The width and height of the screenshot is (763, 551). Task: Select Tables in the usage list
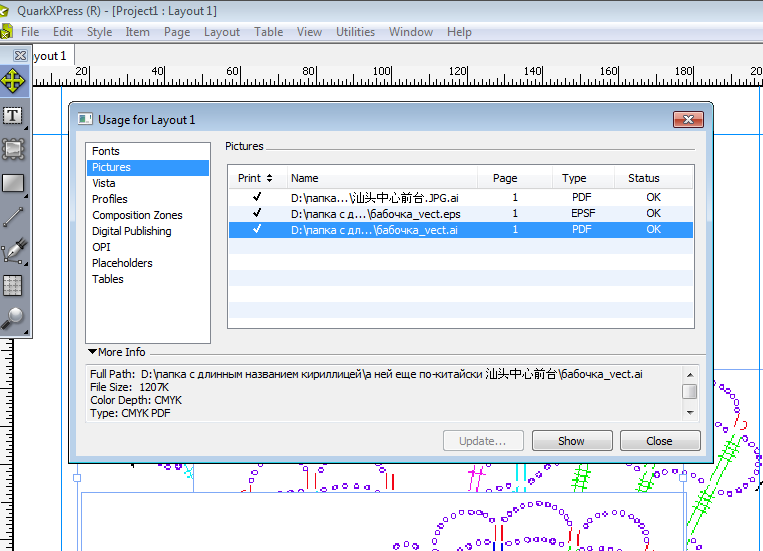148,279
